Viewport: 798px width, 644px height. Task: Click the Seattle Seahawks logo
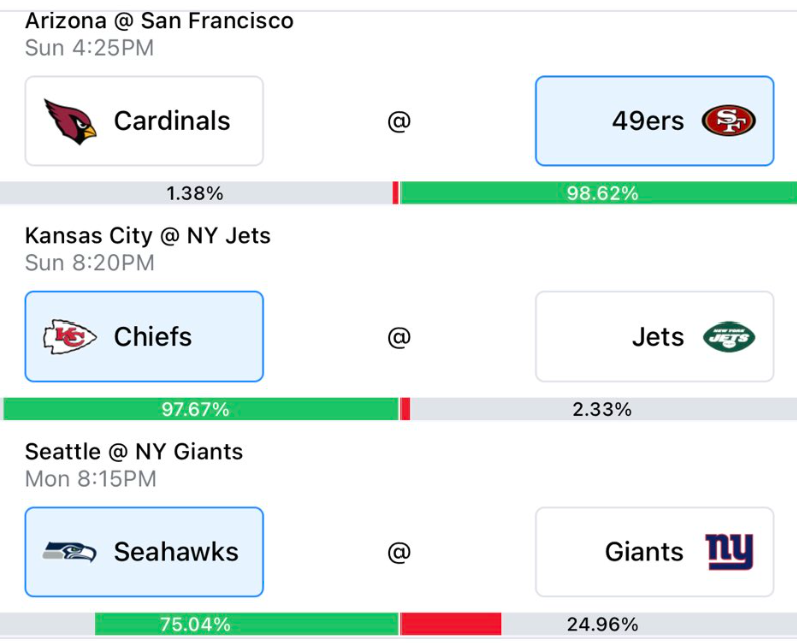[70, 552]
